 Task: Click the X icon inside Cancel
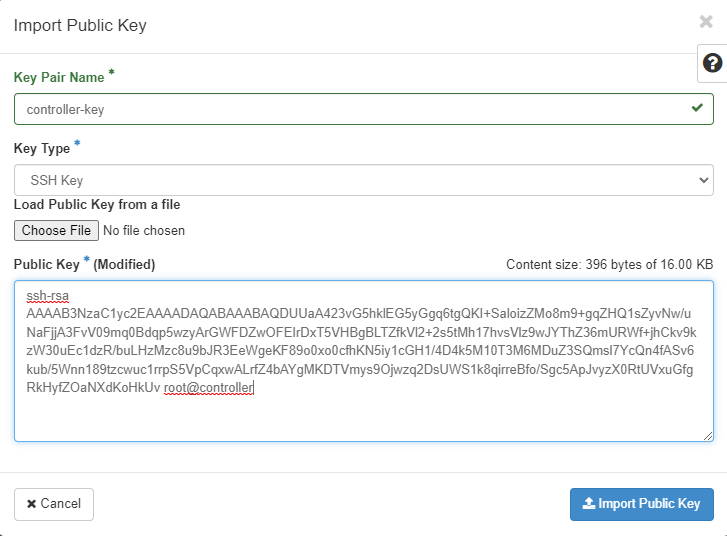tap(32, 504)
